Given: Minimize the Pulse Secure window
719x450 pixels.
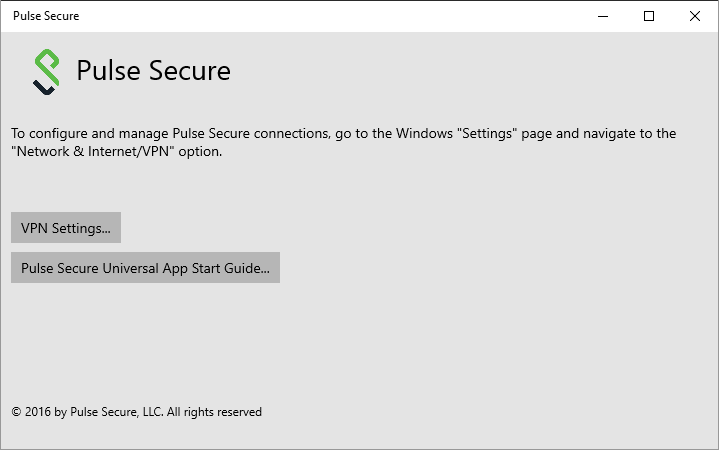Looking at the screenshot, I should (x=603, y=16).
